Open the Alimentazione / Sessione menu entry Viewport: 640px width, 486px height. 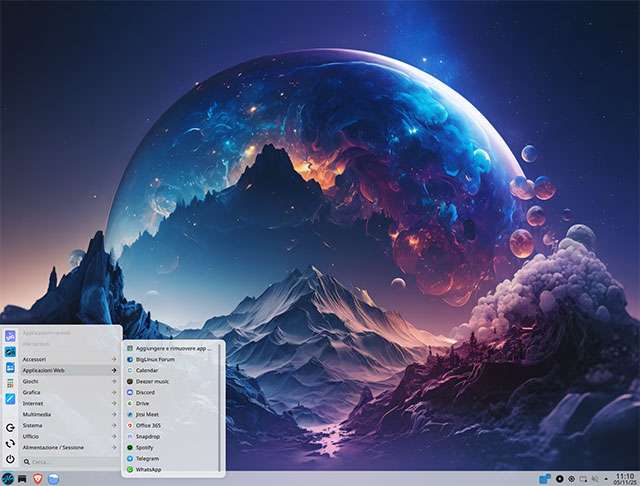pos(70,447)
